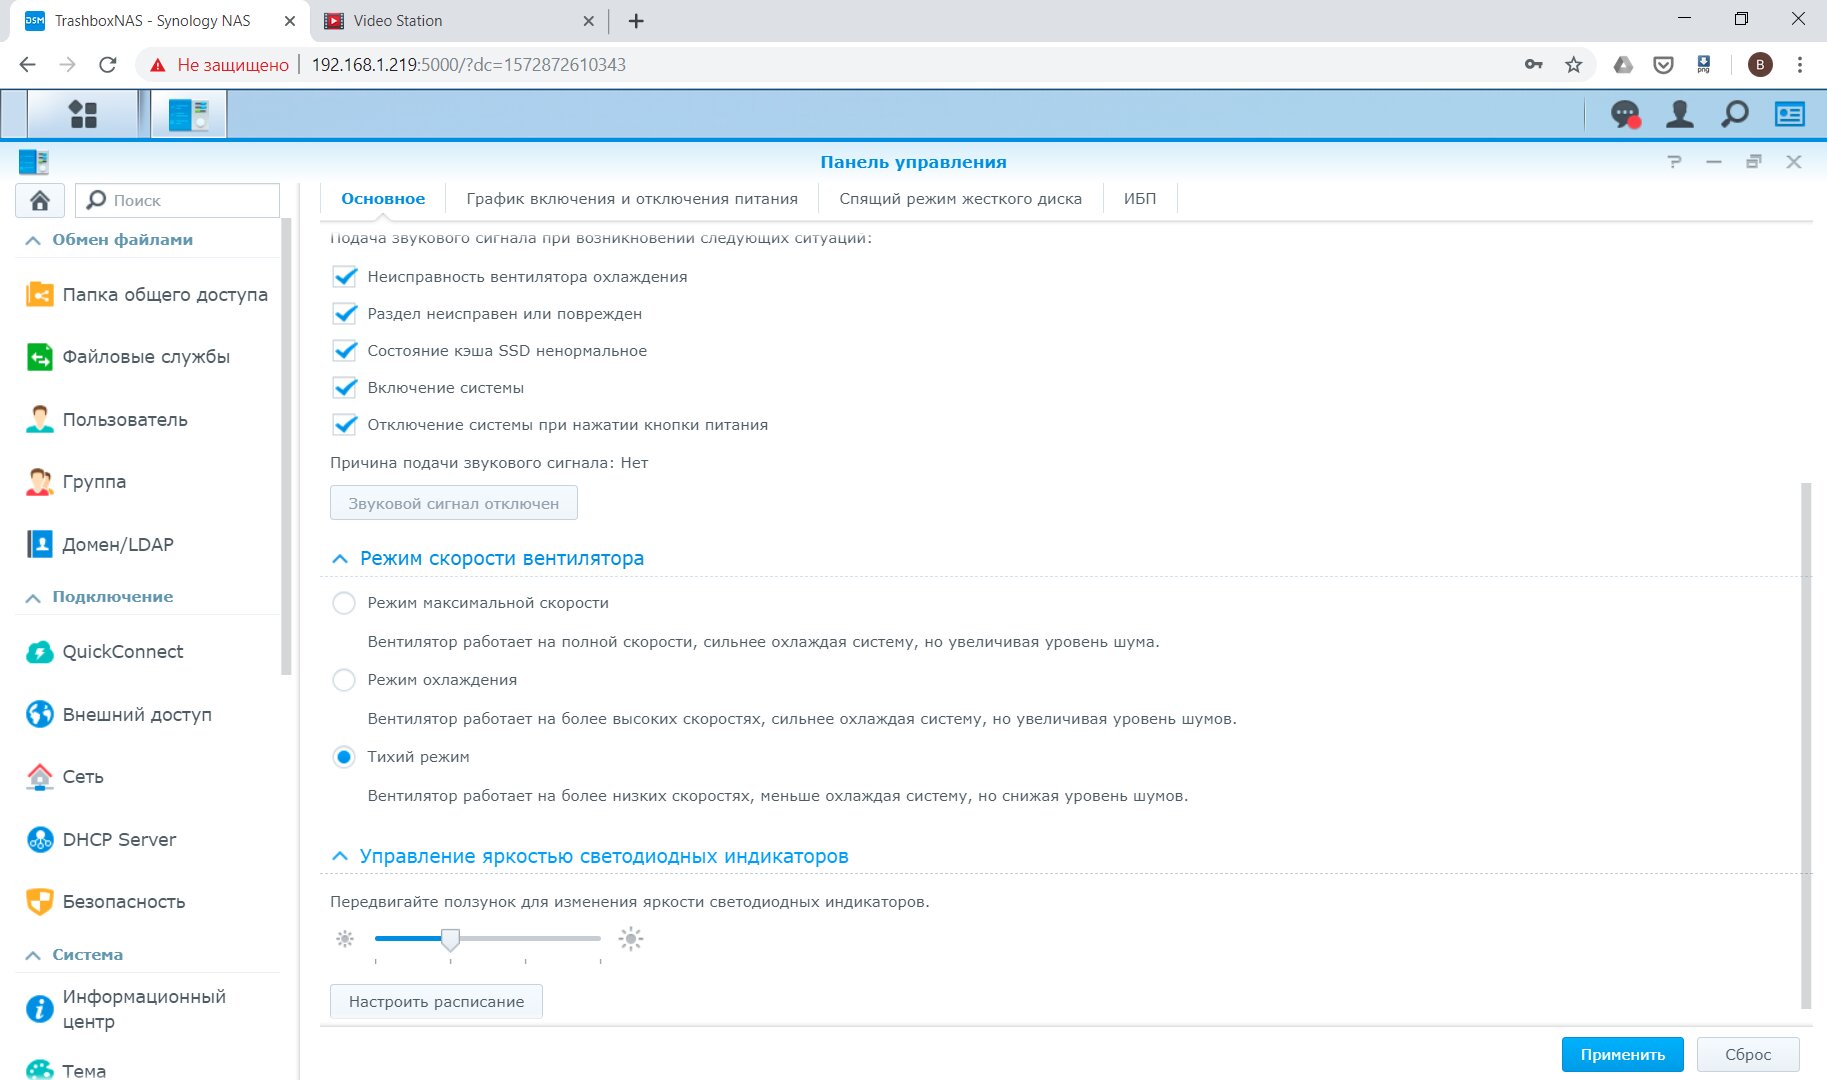Open the ИБП tab
Image resolution: width=1827 pixels, height=1080 pixels.
1140,199
